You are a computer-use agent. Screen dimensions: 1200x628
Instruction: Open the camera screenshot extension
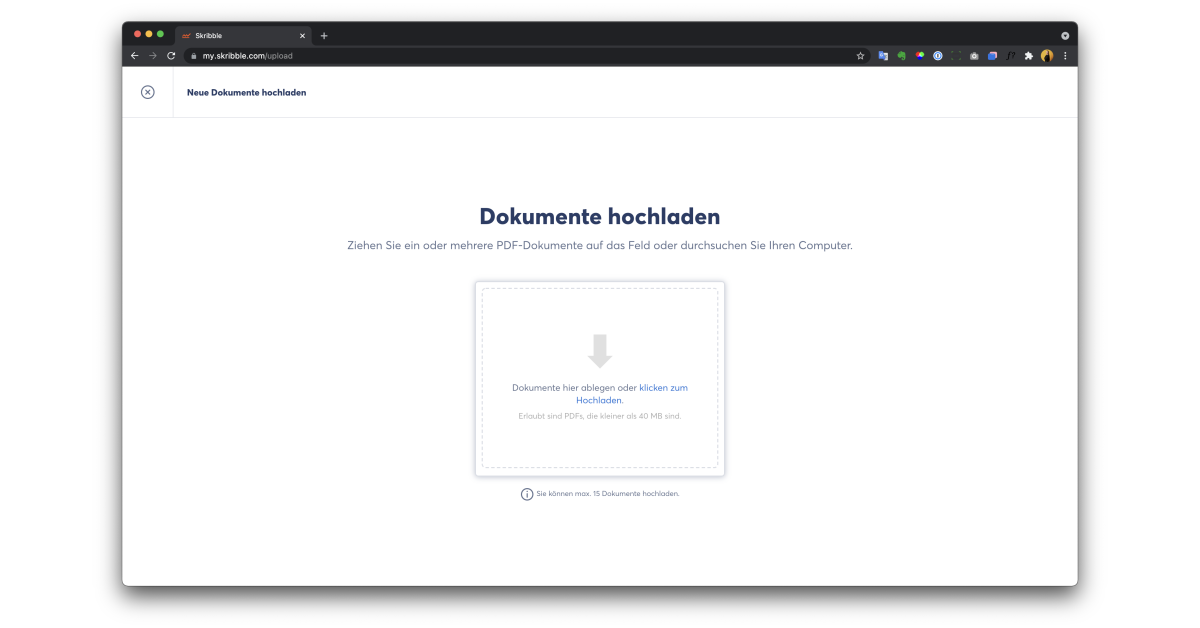[x=974, y=56]
